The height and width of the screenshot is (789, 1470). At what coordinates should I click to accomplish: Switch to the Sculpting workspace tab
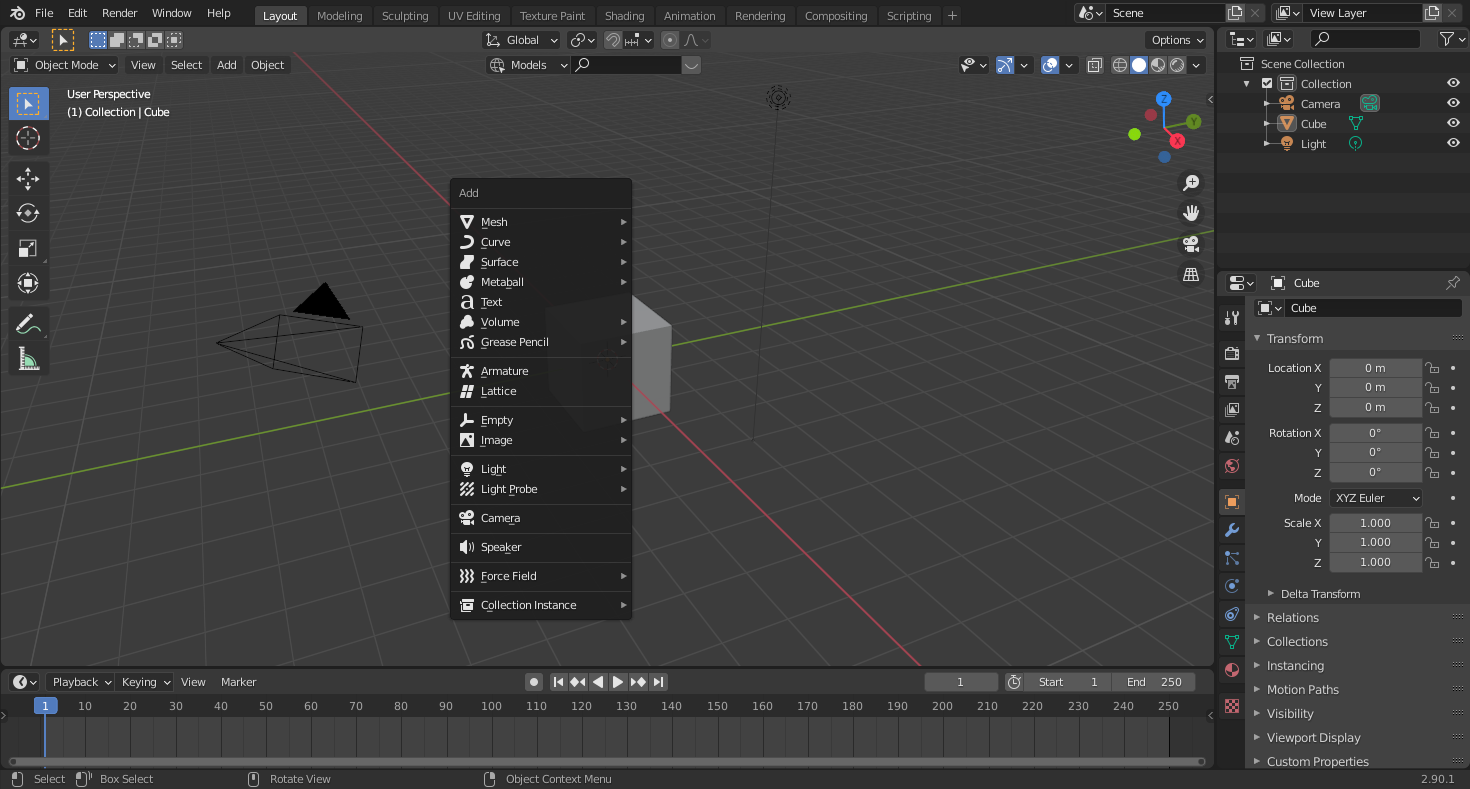[405, 15]
